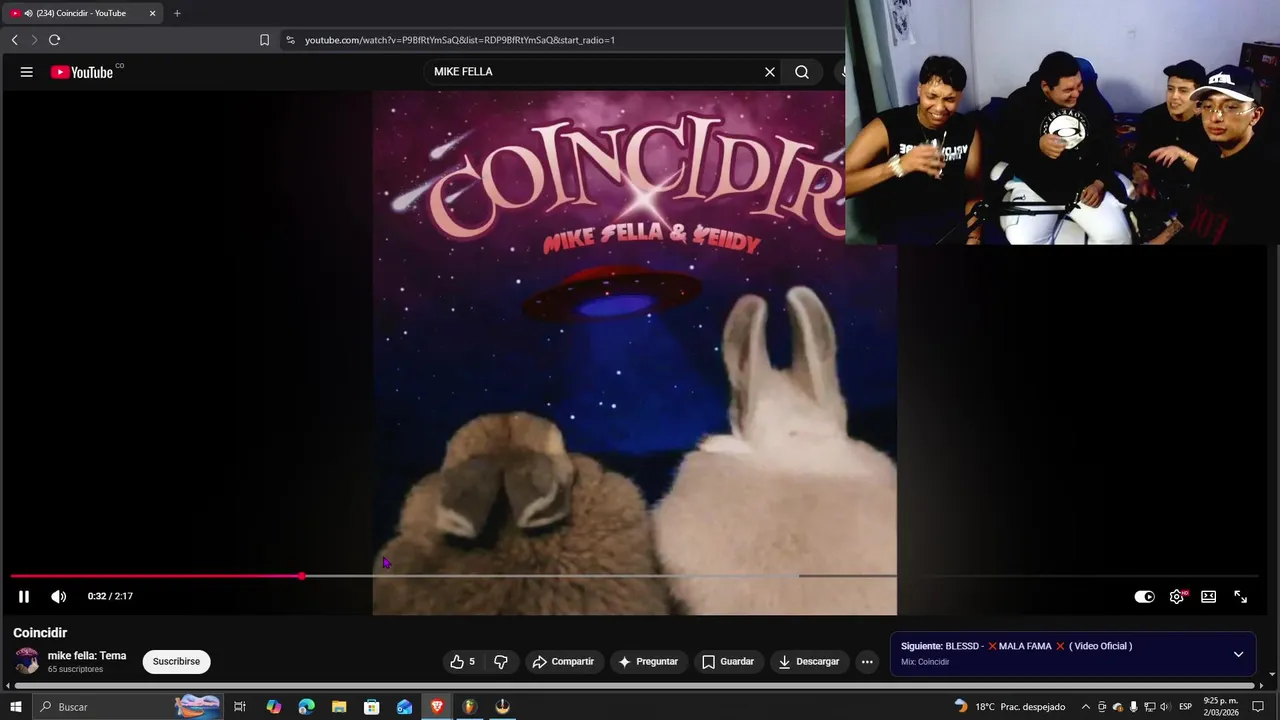This screenshot has height=720, width=1280.
Task: Open the player settings gear
Action: [1177, 597]
